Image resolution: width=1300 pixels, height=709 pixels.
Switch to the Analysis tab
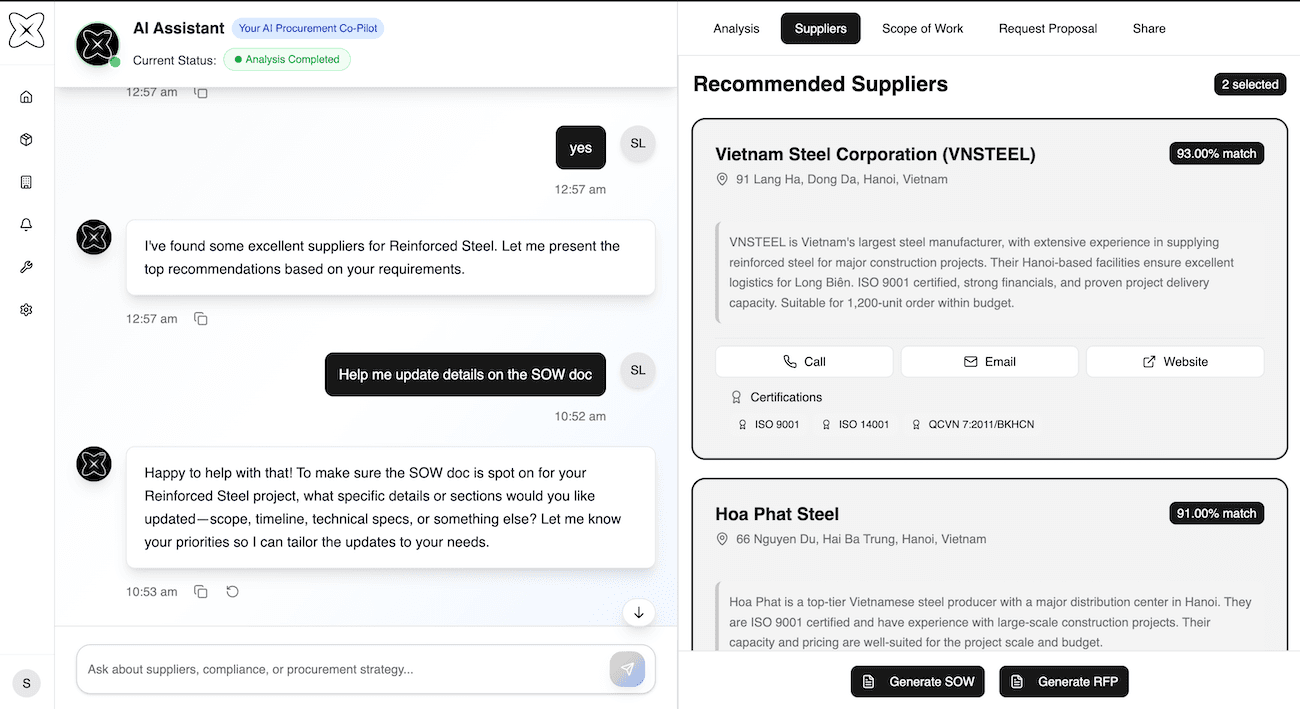pyautogui.click(x=736, y=28)
